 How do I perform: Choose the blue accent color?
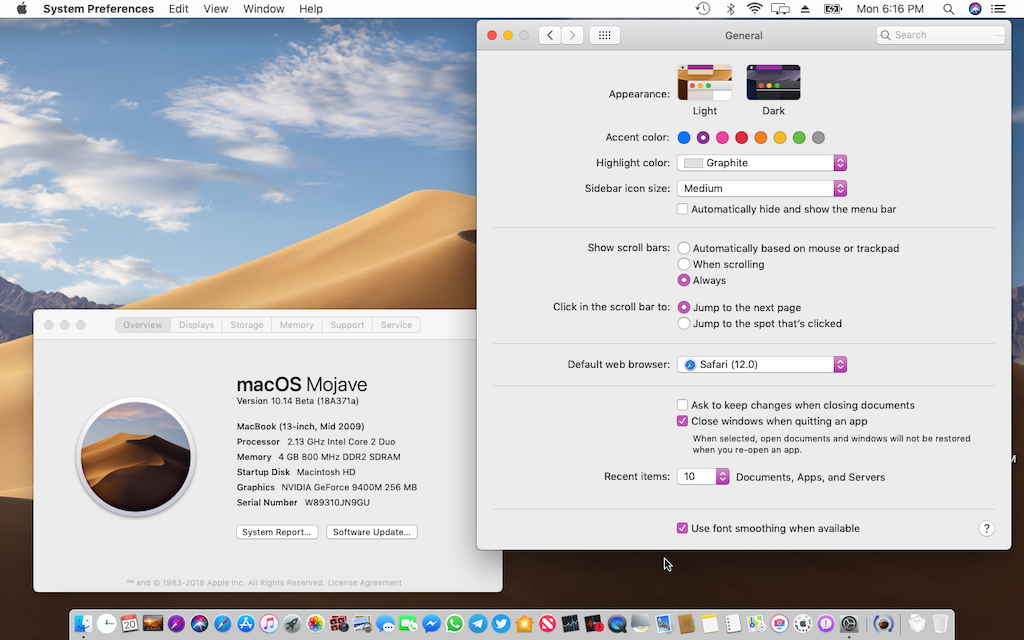(684, 137)
